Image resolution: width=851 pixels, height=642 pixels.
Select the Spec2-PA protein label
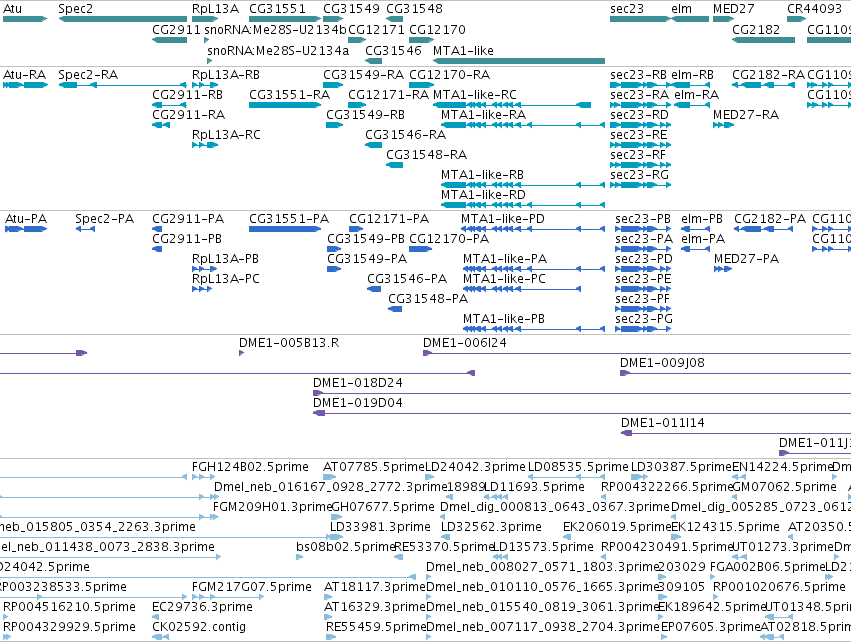point(105,219)
